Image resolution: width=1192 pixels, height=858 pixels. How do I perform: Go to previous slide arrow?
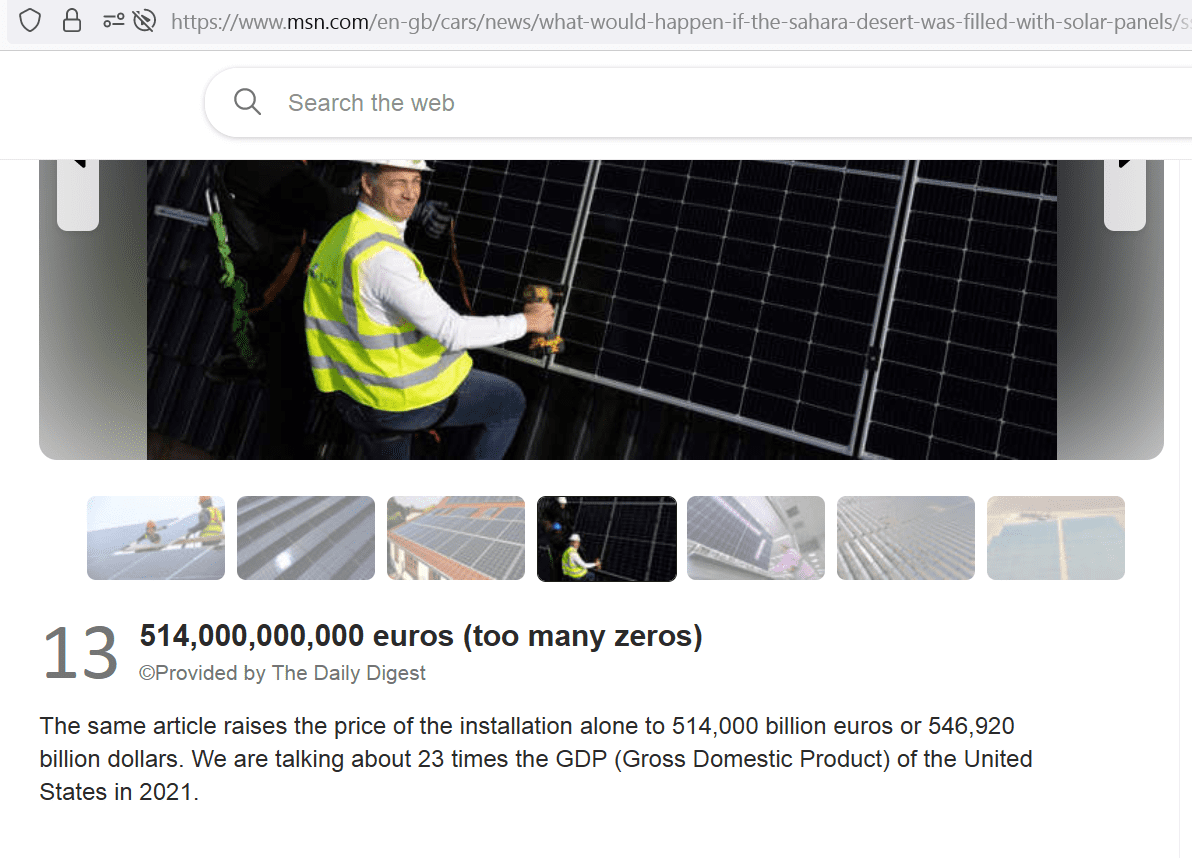(78, 194)
